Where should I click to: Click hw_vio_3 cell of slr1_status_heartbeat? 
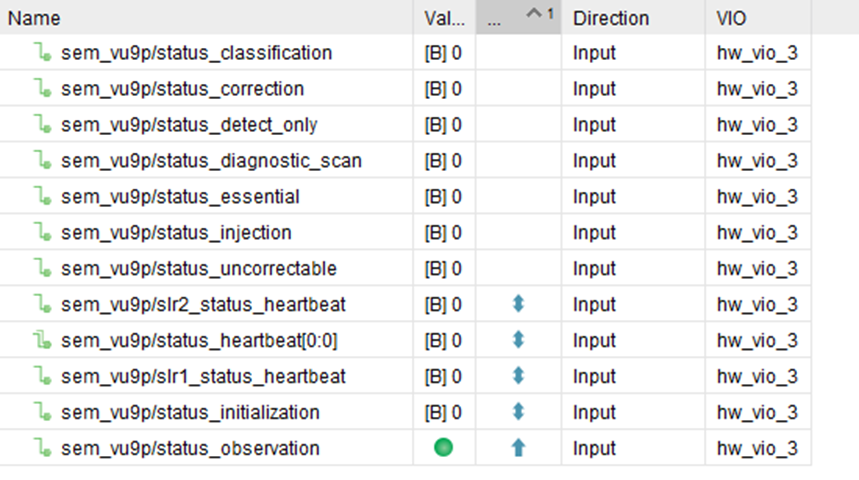757,376
